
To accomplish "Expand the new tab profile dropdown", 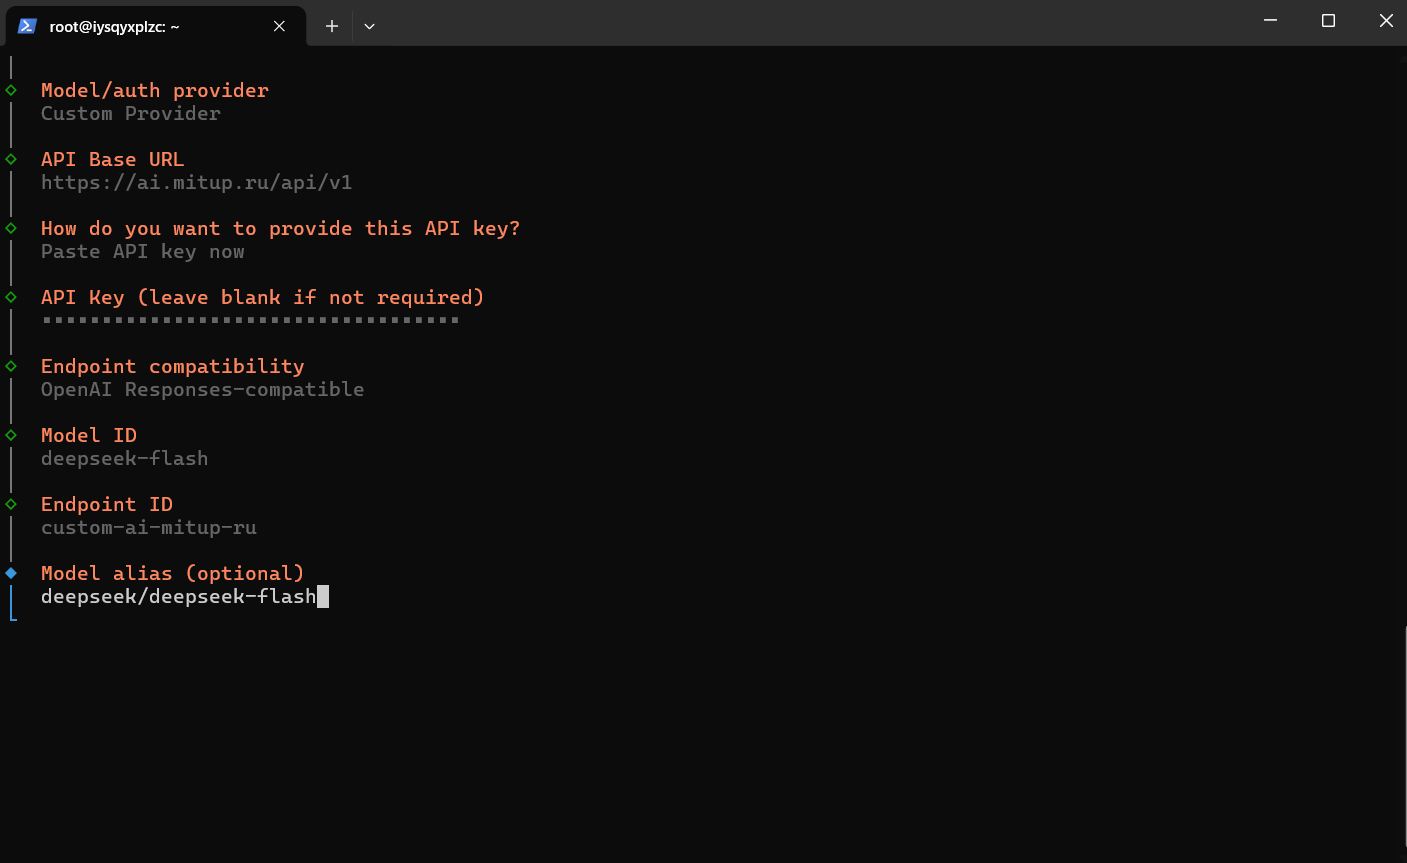I will click(x=369, y=26).
